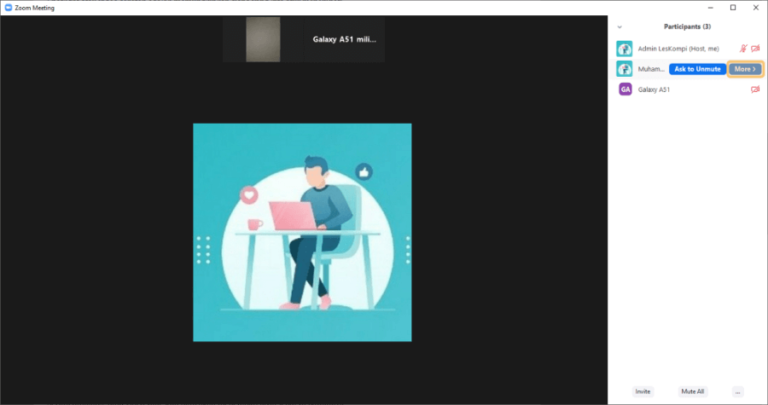Click the Participants (3) panel title
Viewport: 768px width, 405px height.
687,26
